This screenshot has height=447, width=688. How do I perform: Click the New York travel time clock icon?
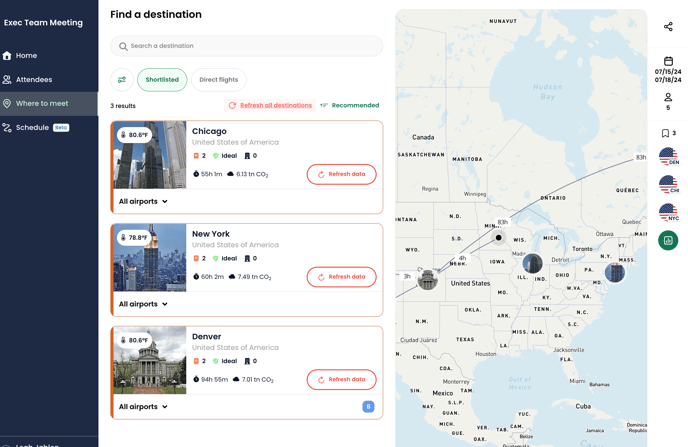196,277
